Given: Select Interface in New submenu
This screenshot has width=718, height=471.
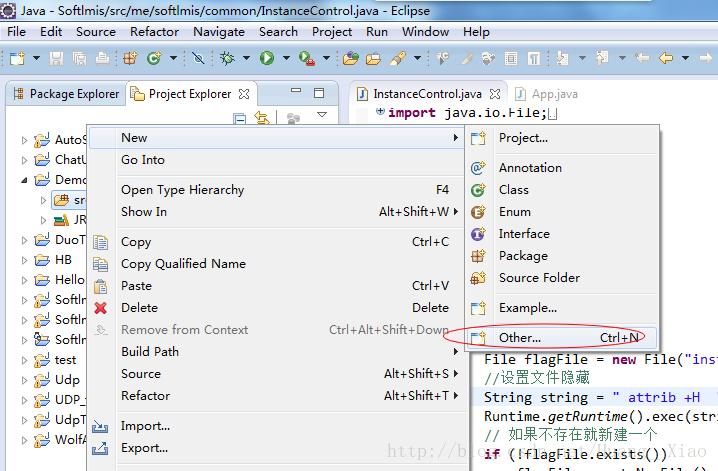Looking at the screenshot, I should [562, 234].
